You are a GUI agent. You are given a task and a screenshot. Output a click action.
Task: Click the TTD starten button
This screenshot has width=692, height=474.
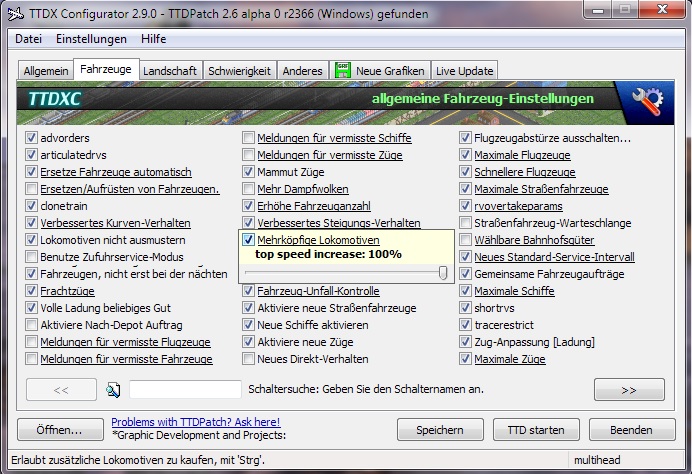pyautogui.click(x=536, y=430)
